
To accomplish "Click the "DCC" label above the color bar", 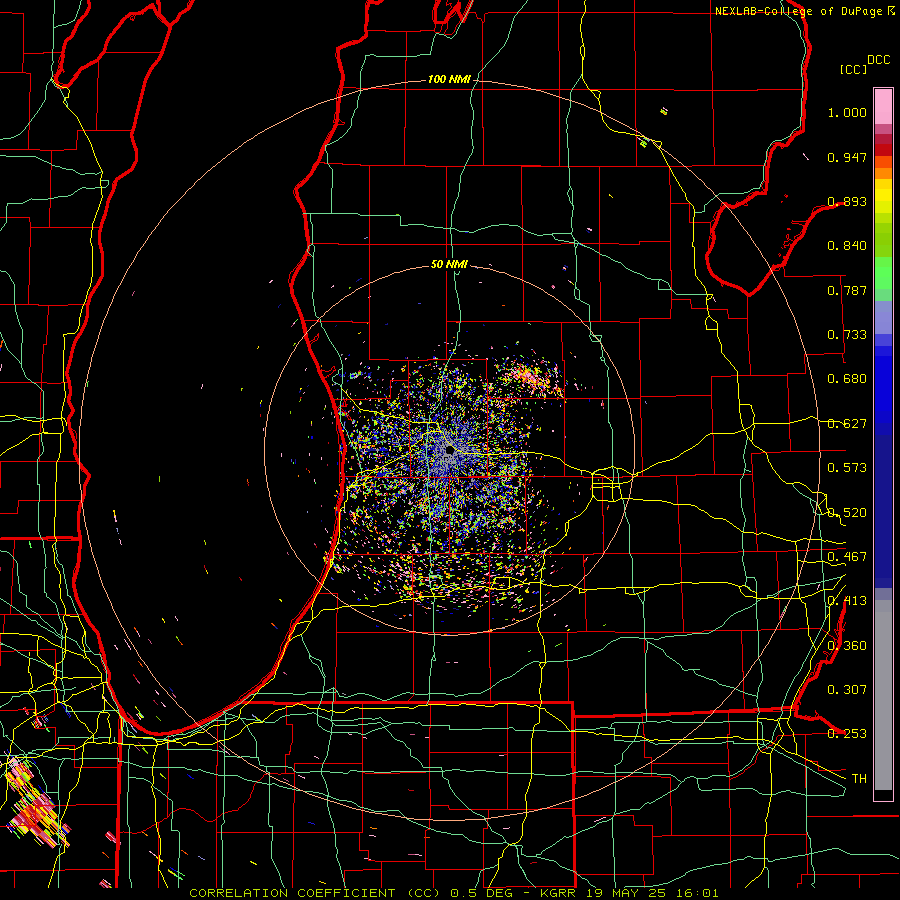I will click(x=878, y=60).
